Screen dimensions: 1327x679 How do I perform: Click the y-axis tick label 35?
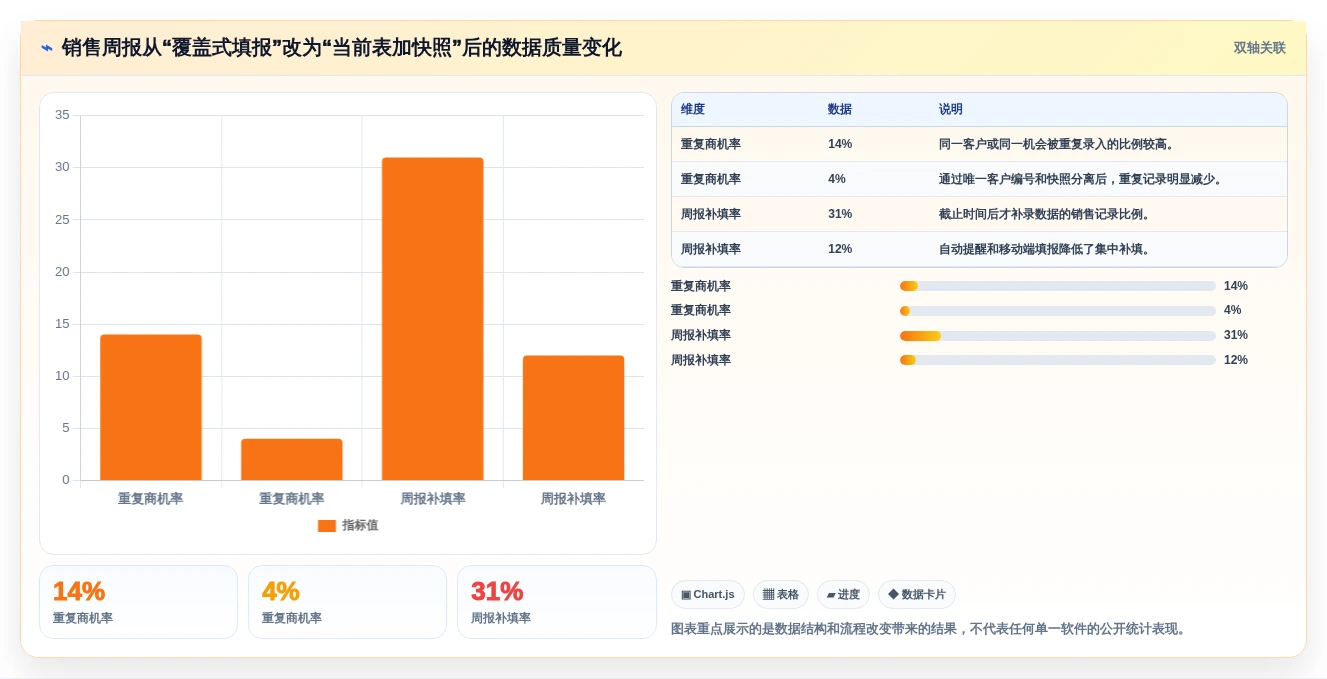click(x=62, y=115)
